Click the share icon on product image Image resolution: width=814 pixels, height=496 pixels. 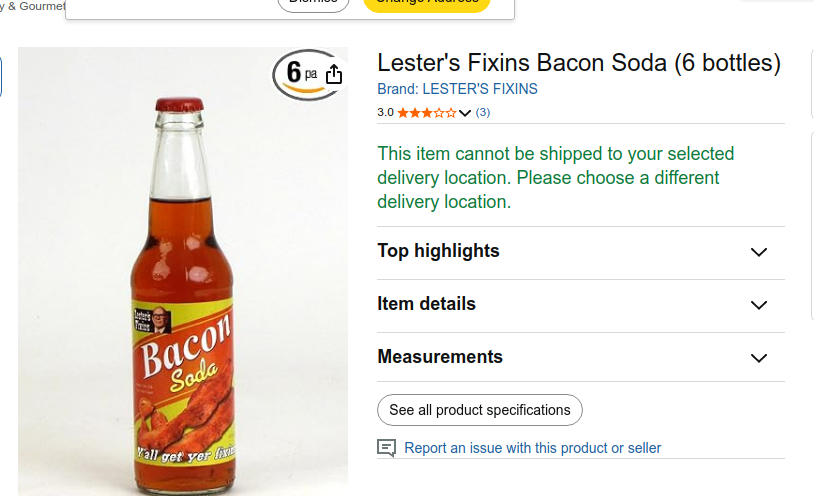coord(334,75)
